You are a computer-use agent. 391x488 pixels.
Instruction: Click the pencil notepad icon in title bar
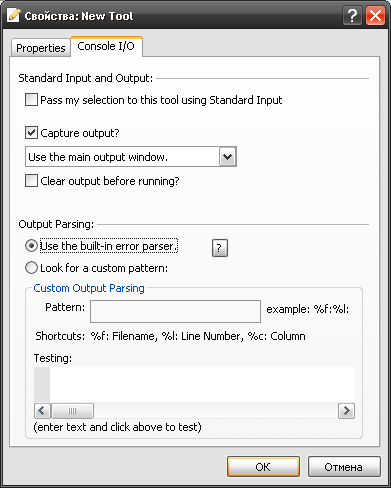point(14,15)
